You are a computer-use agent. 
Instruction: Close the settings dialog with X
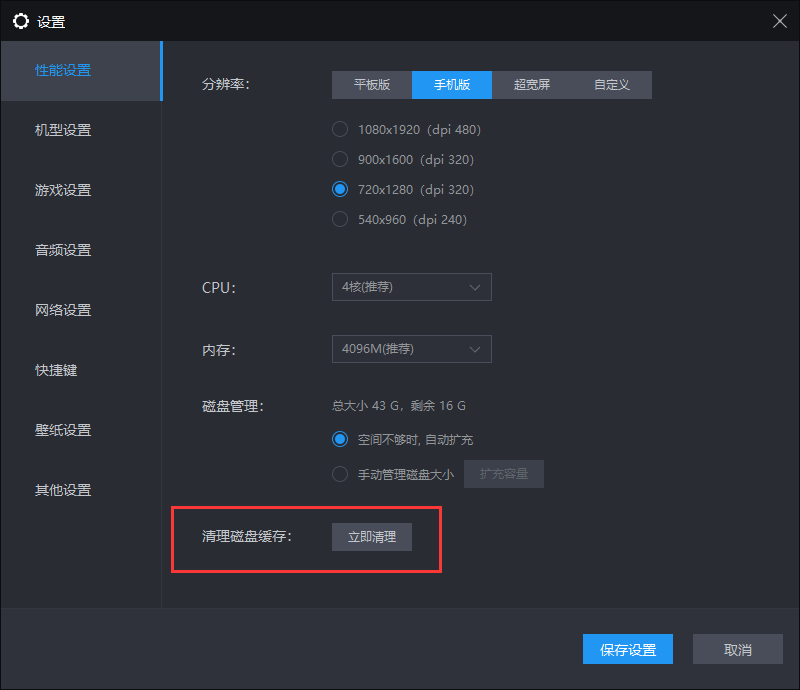(780, 21)
